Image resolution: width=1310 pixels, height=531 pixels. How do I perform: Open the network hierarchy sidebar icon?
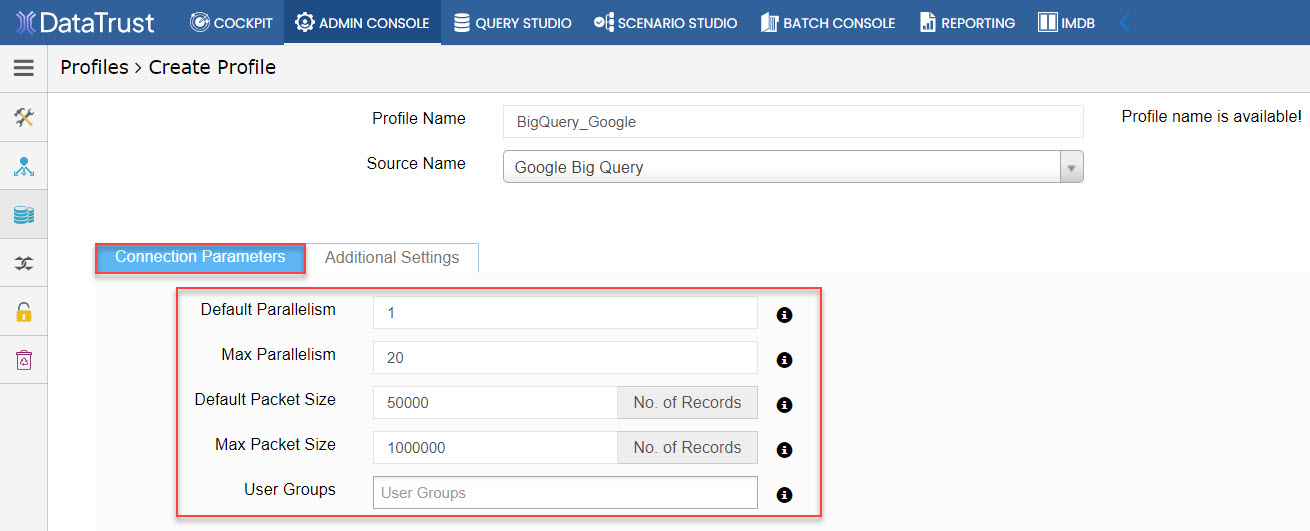click(24, 166)
